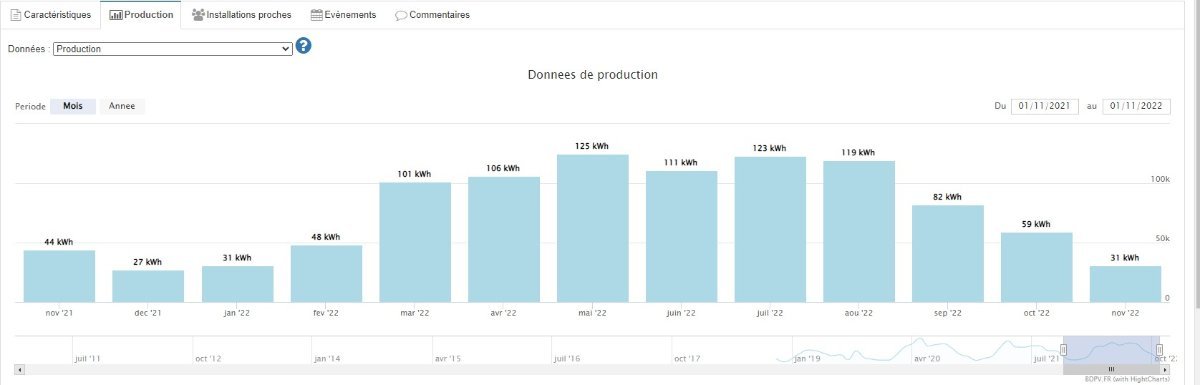Click the Commentaires speech bubble icon

[x=401, y=16]
